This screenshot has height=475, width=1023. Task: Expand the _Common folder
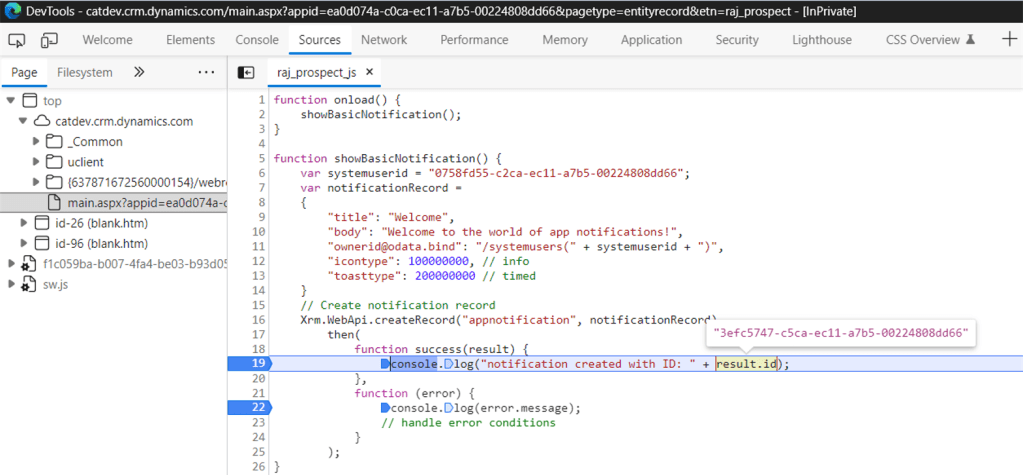pos(35,142)
